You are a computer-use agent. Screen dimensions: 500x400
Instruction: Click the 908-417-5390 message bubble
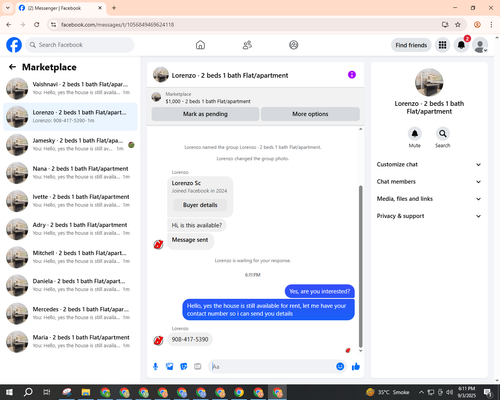tap(190, 339)
